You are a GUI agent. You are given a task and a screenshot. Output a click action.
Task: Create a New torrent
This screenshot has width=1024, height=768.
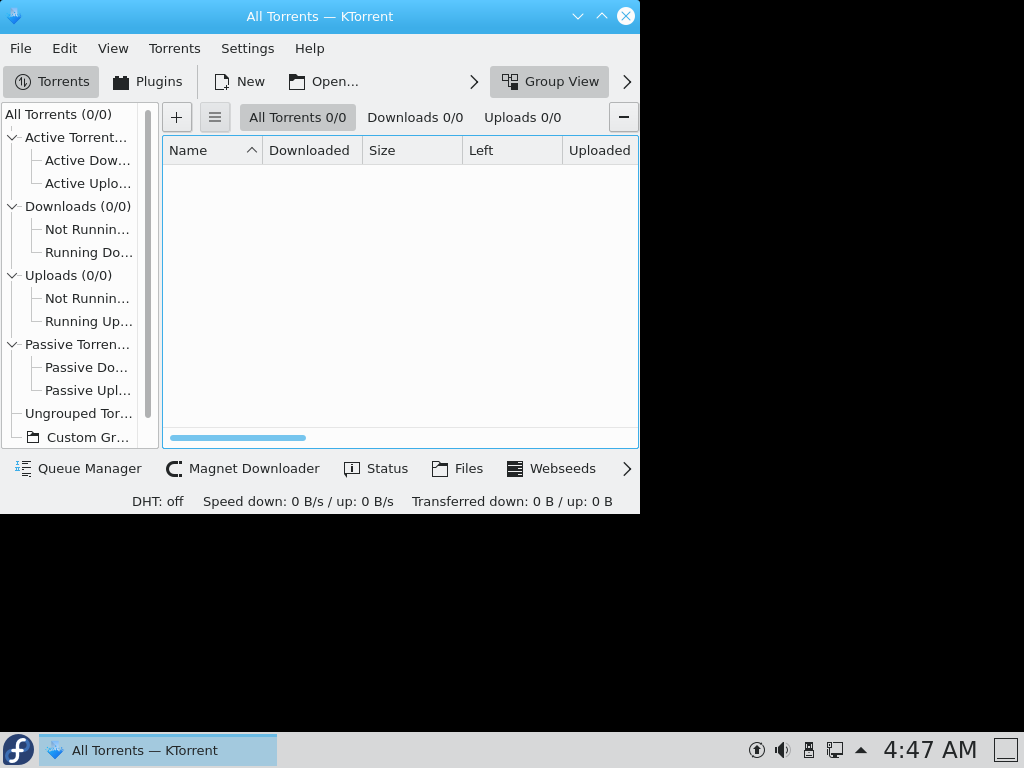[x=239, y=82]
